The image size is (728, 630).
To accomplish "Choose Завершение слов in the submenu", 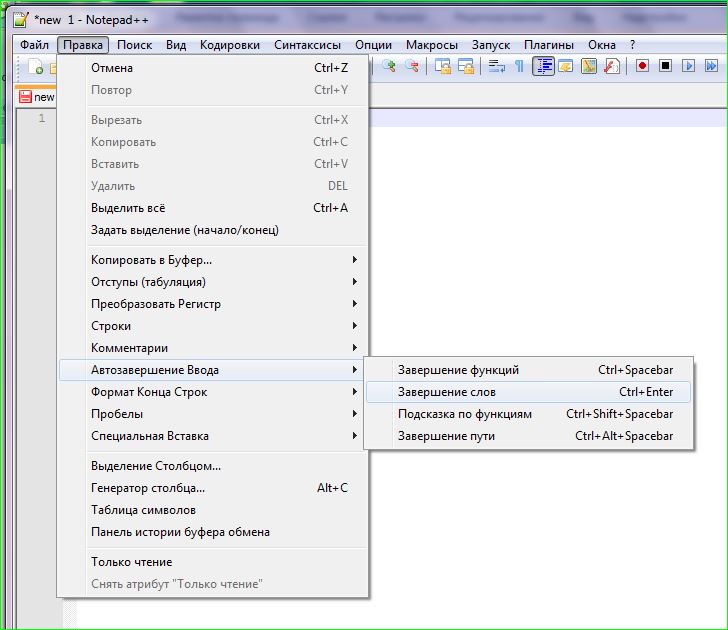I will pyautogui.click(x=528, y=392).
